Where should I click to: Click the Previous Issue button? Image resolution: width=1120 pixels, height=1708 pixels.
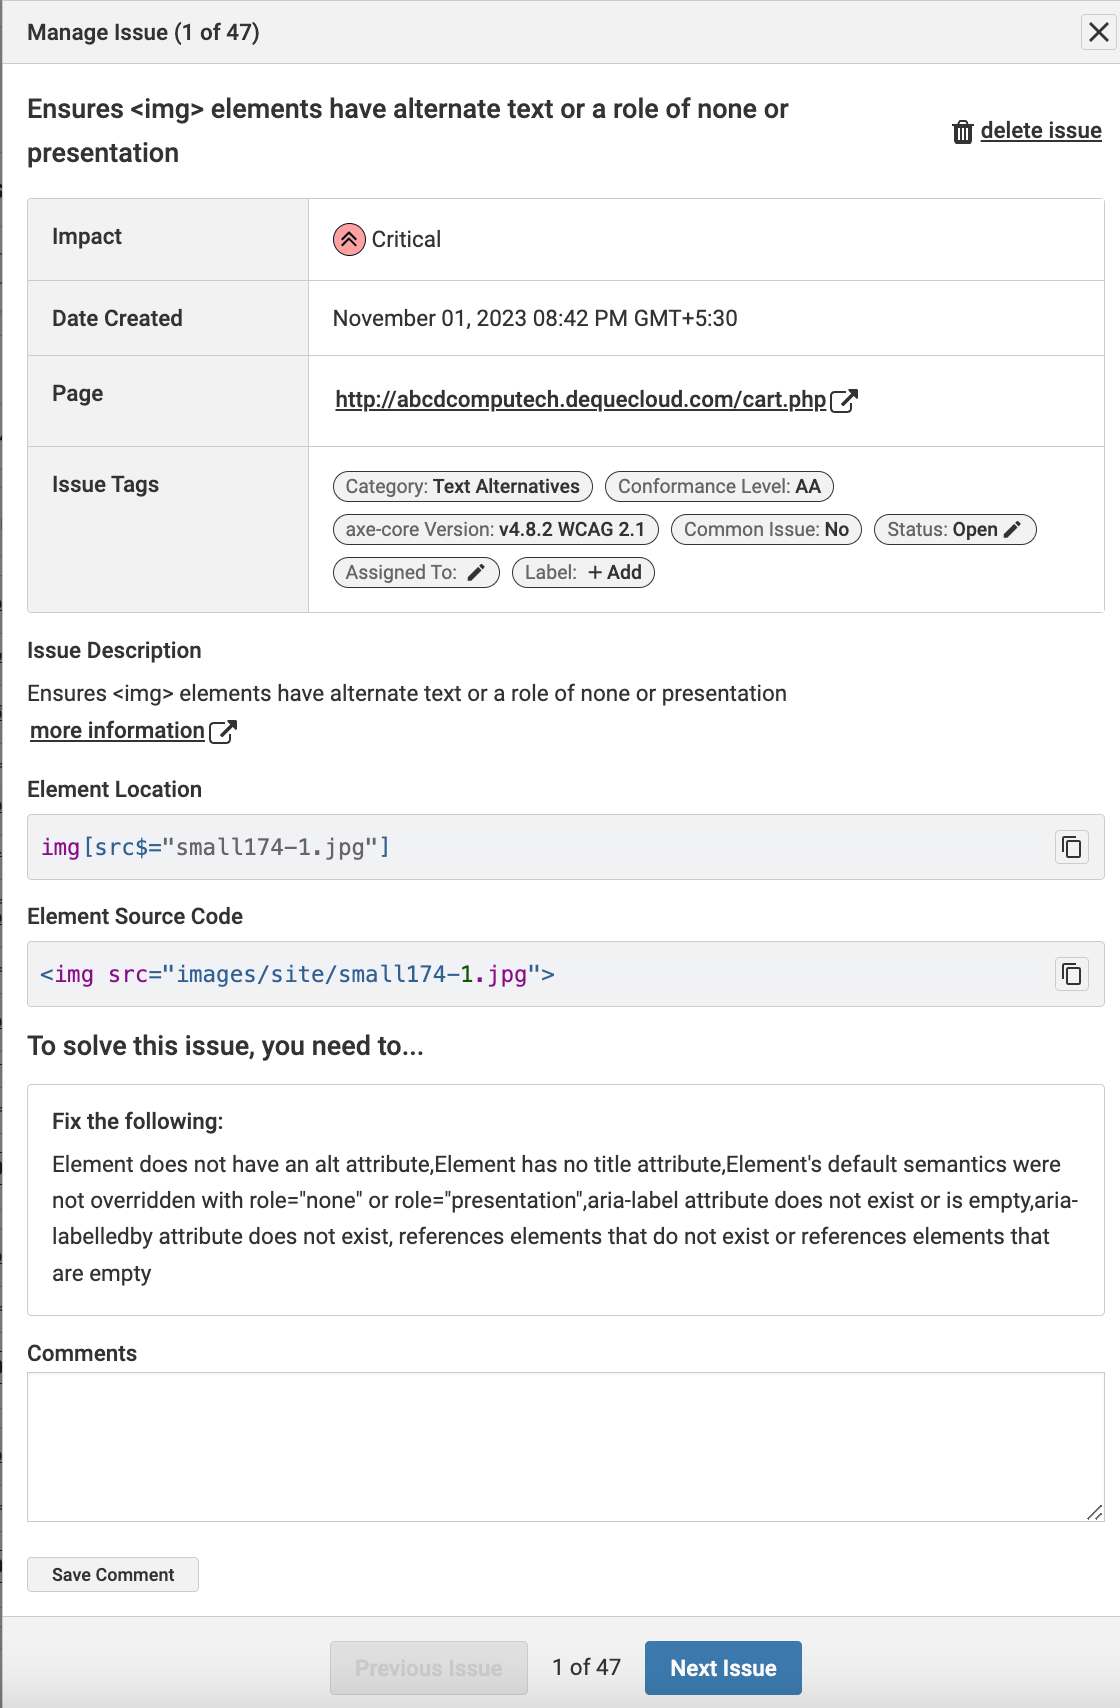pos(428,1668)
